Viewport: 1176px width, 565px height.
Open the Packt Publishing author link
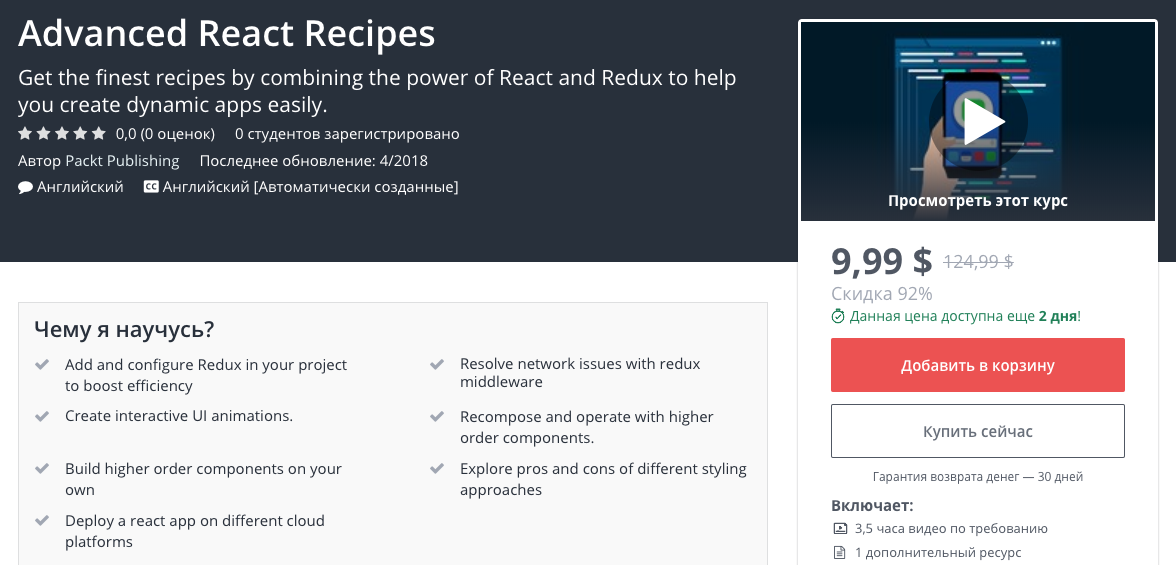pos(122,161)
